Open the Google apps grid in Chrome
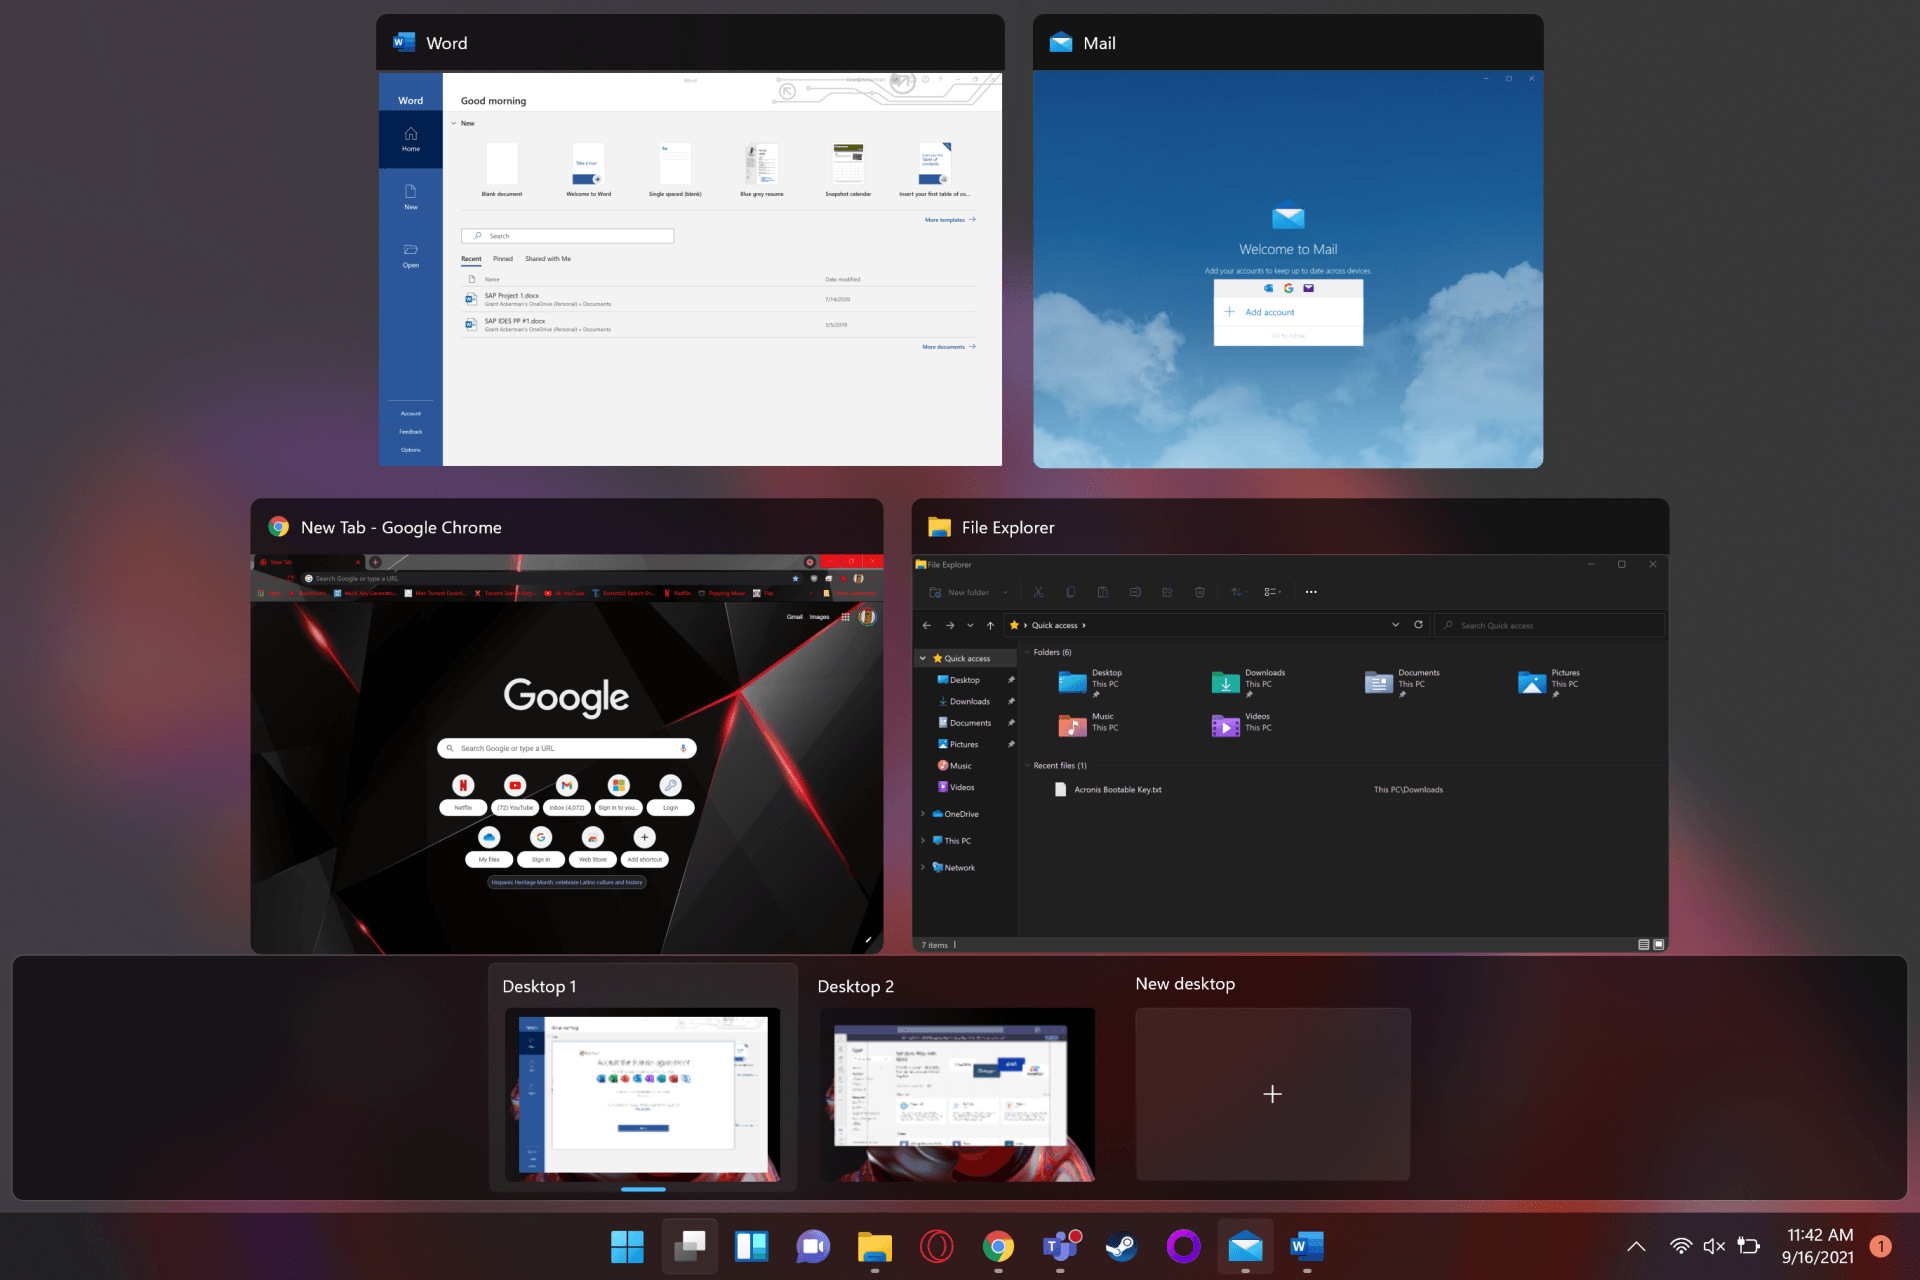The width and height of the screenshot is (1920, 1280). pos(845,617)
